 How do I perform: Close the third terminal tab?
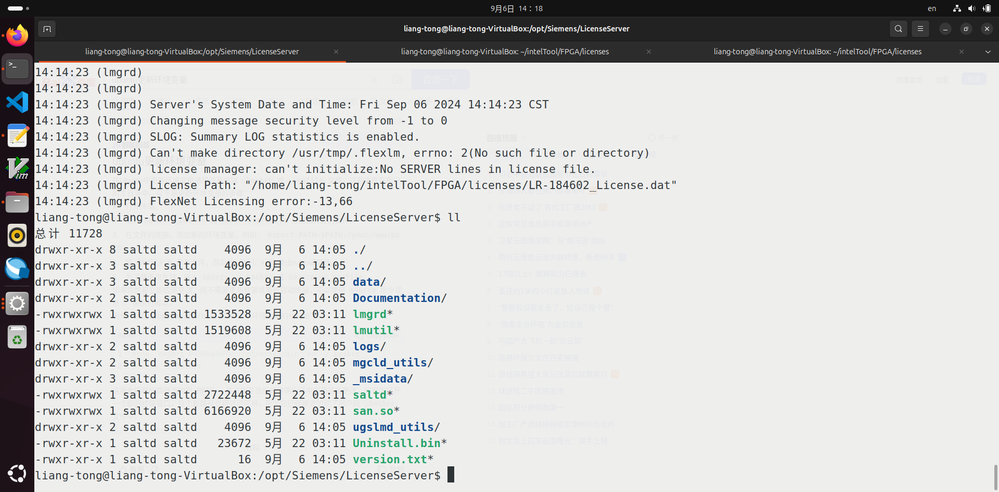pyautogui.click(x=961, y=52)
